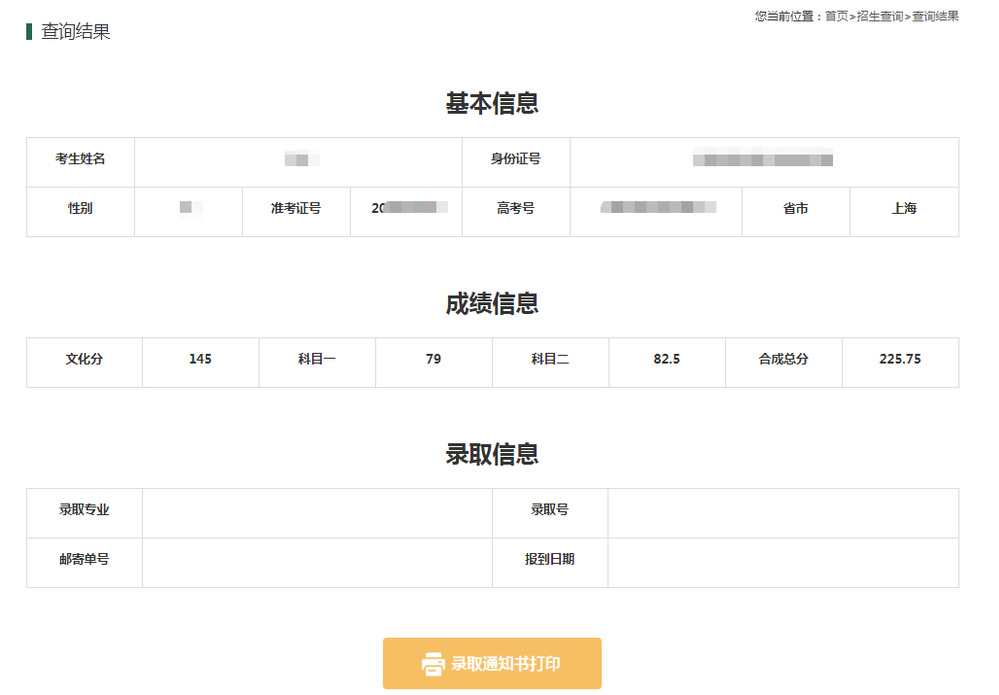Select the 基本信息 section heading

[492, 104]
